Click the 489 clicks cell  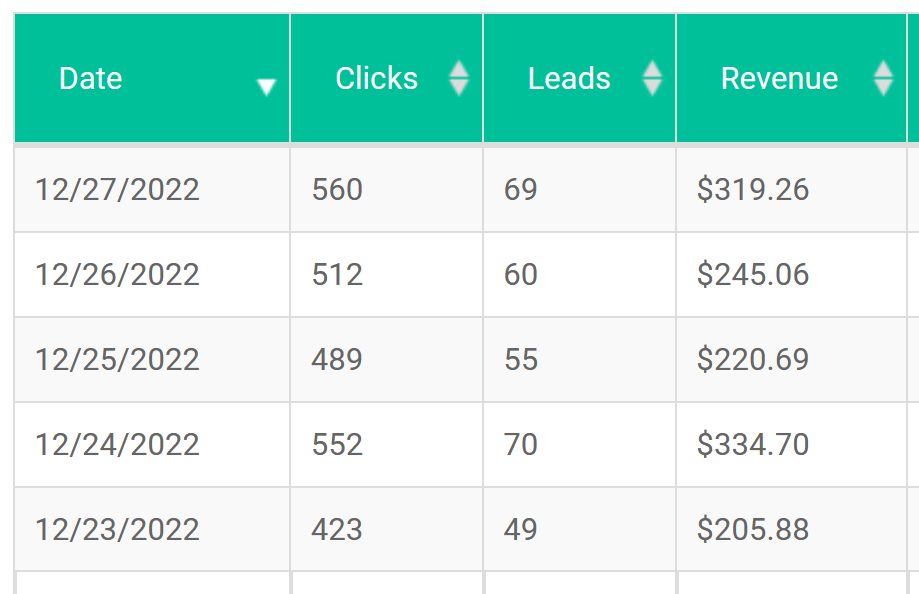click(x=337, y=359)
